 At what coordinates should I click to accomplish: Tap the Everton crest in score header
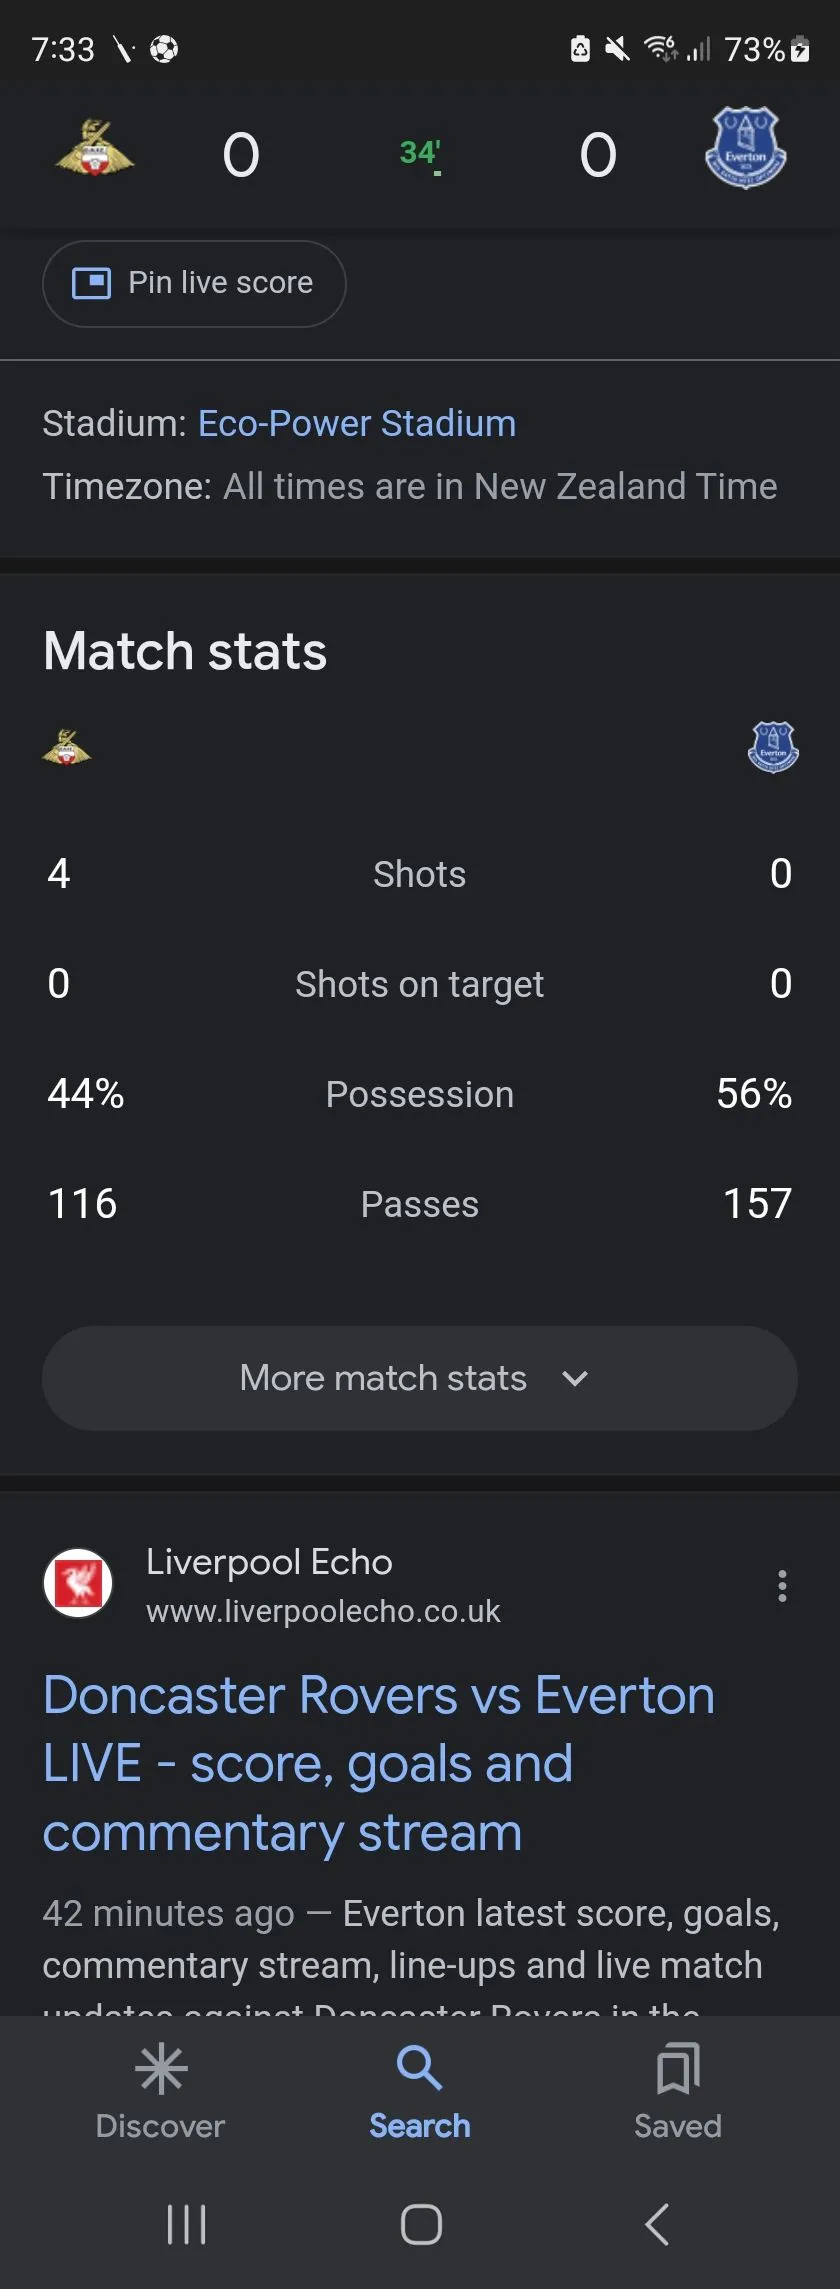coord(745,148)
